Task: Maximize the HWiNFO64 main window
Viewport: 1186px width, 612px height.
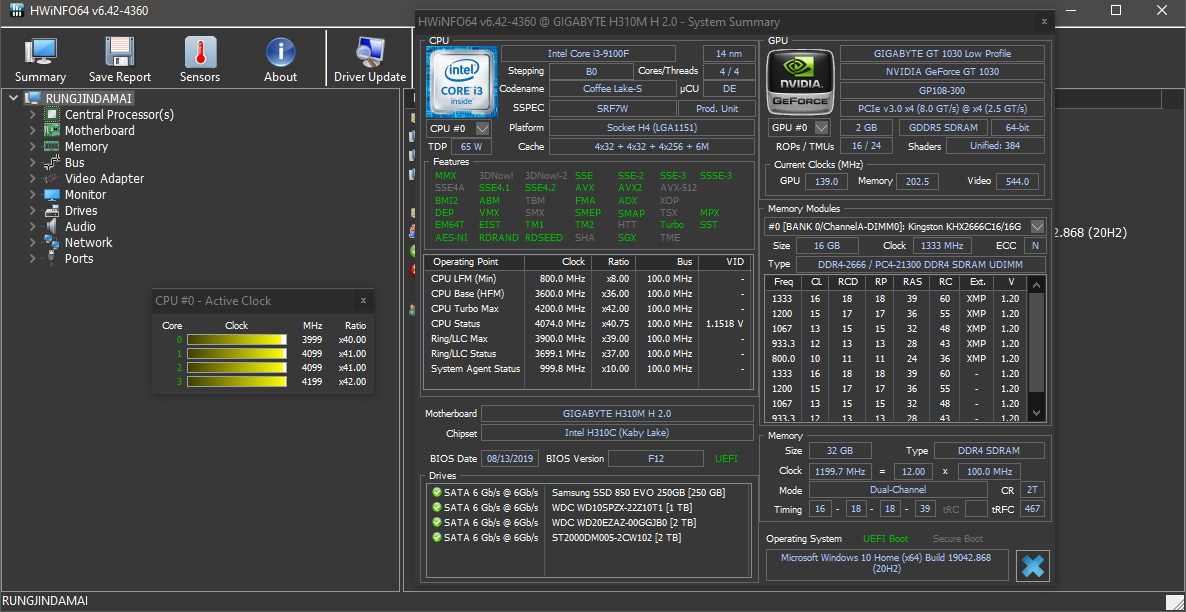Action: click(x=1116, y=11)
